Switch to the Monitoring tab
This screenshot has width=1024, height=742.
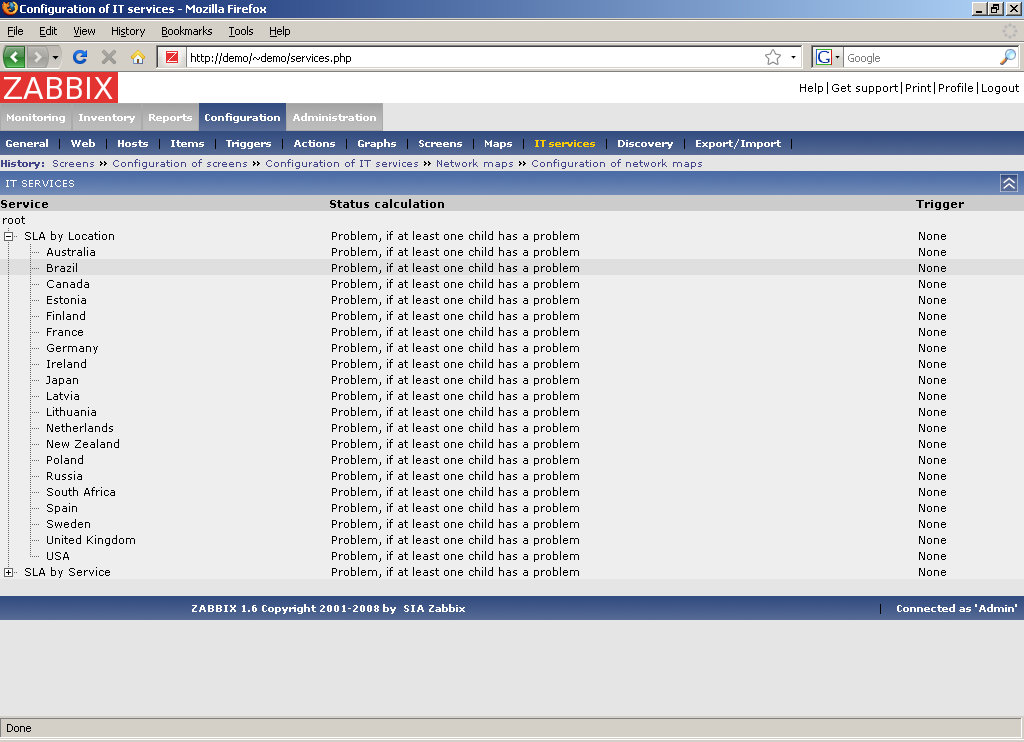(36, 118)
